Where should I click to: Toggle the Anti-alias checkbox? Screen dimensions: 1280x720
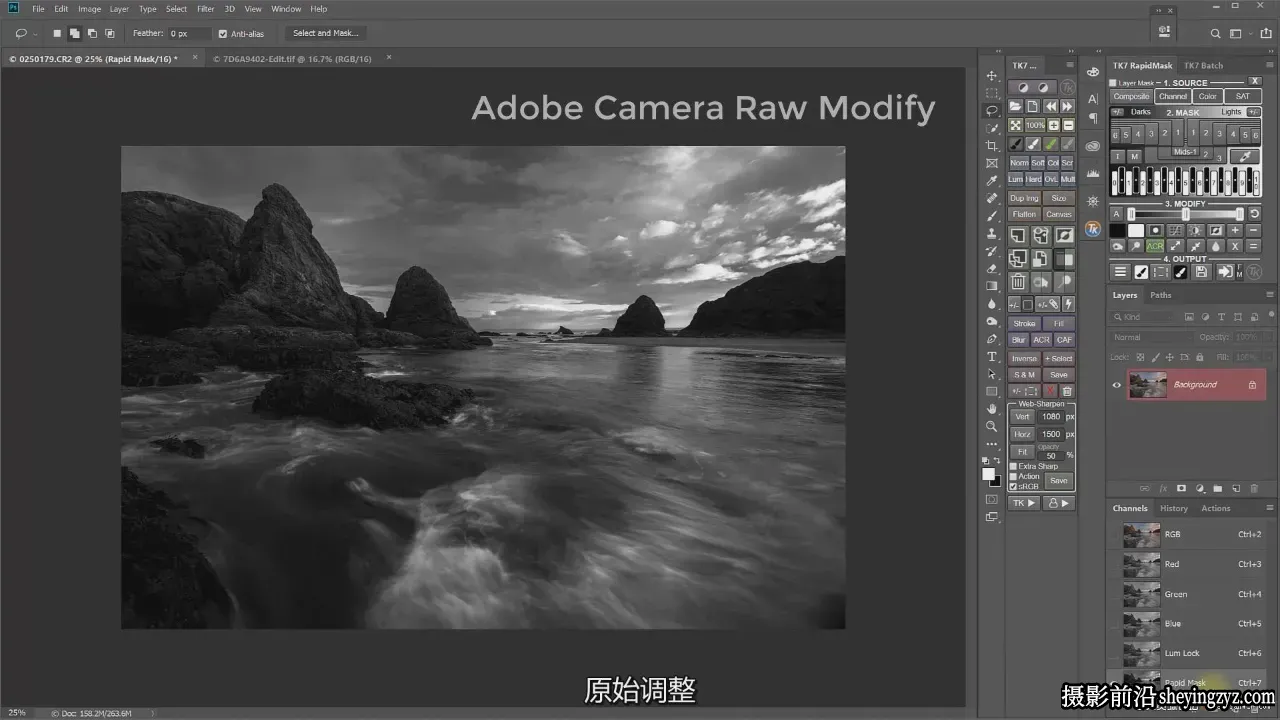coord(223,33)
